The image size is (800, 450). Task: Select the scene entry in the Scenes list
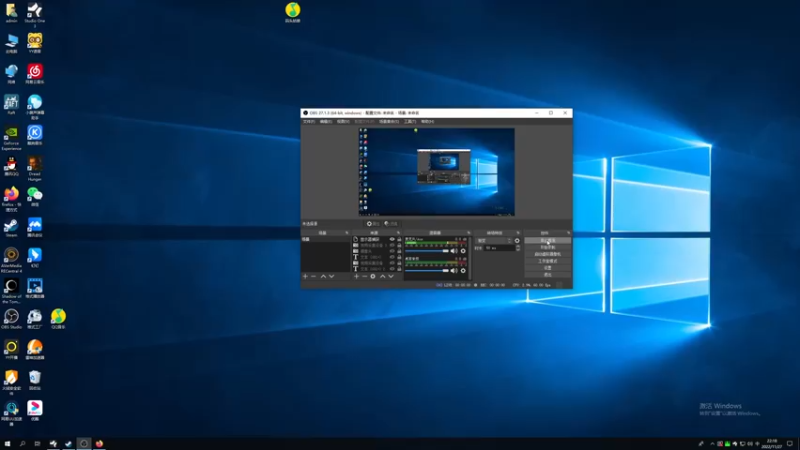pyautogui.click(x=326, y=239)
